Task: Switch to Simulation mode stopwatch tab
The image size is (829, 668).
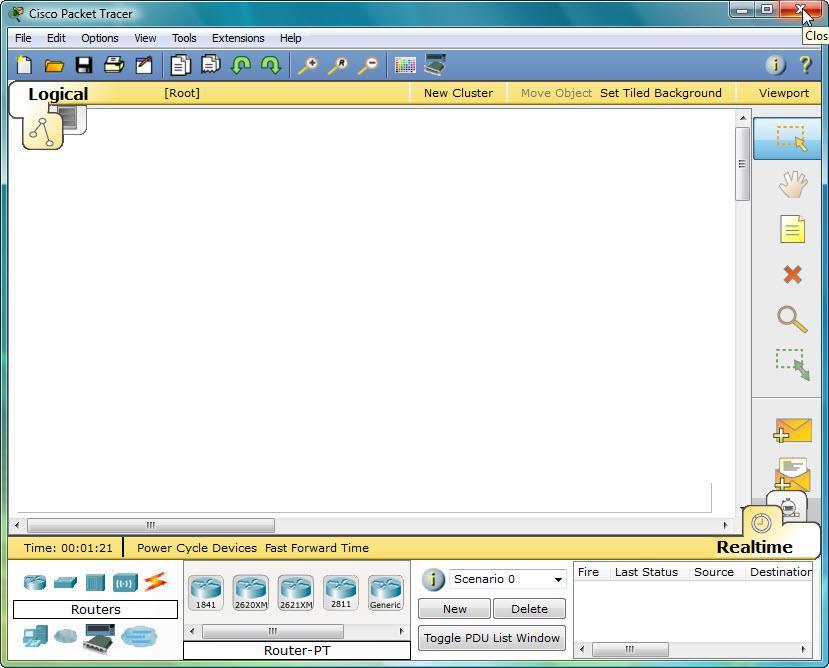Action: (x=788, y=507)
